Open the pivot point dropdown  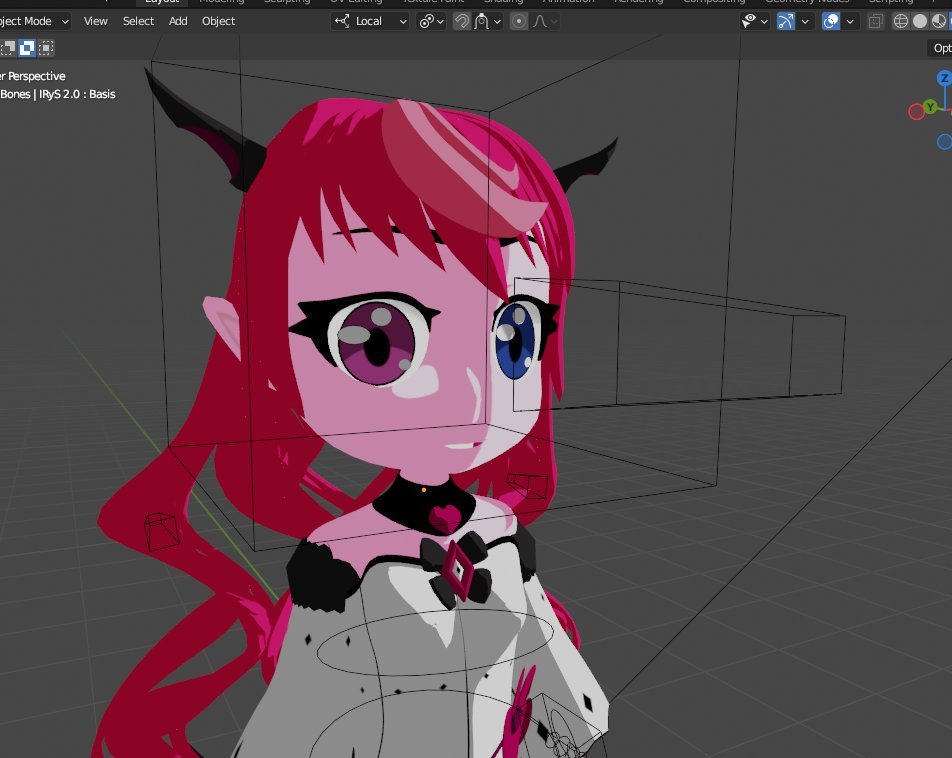coord(432,21)
